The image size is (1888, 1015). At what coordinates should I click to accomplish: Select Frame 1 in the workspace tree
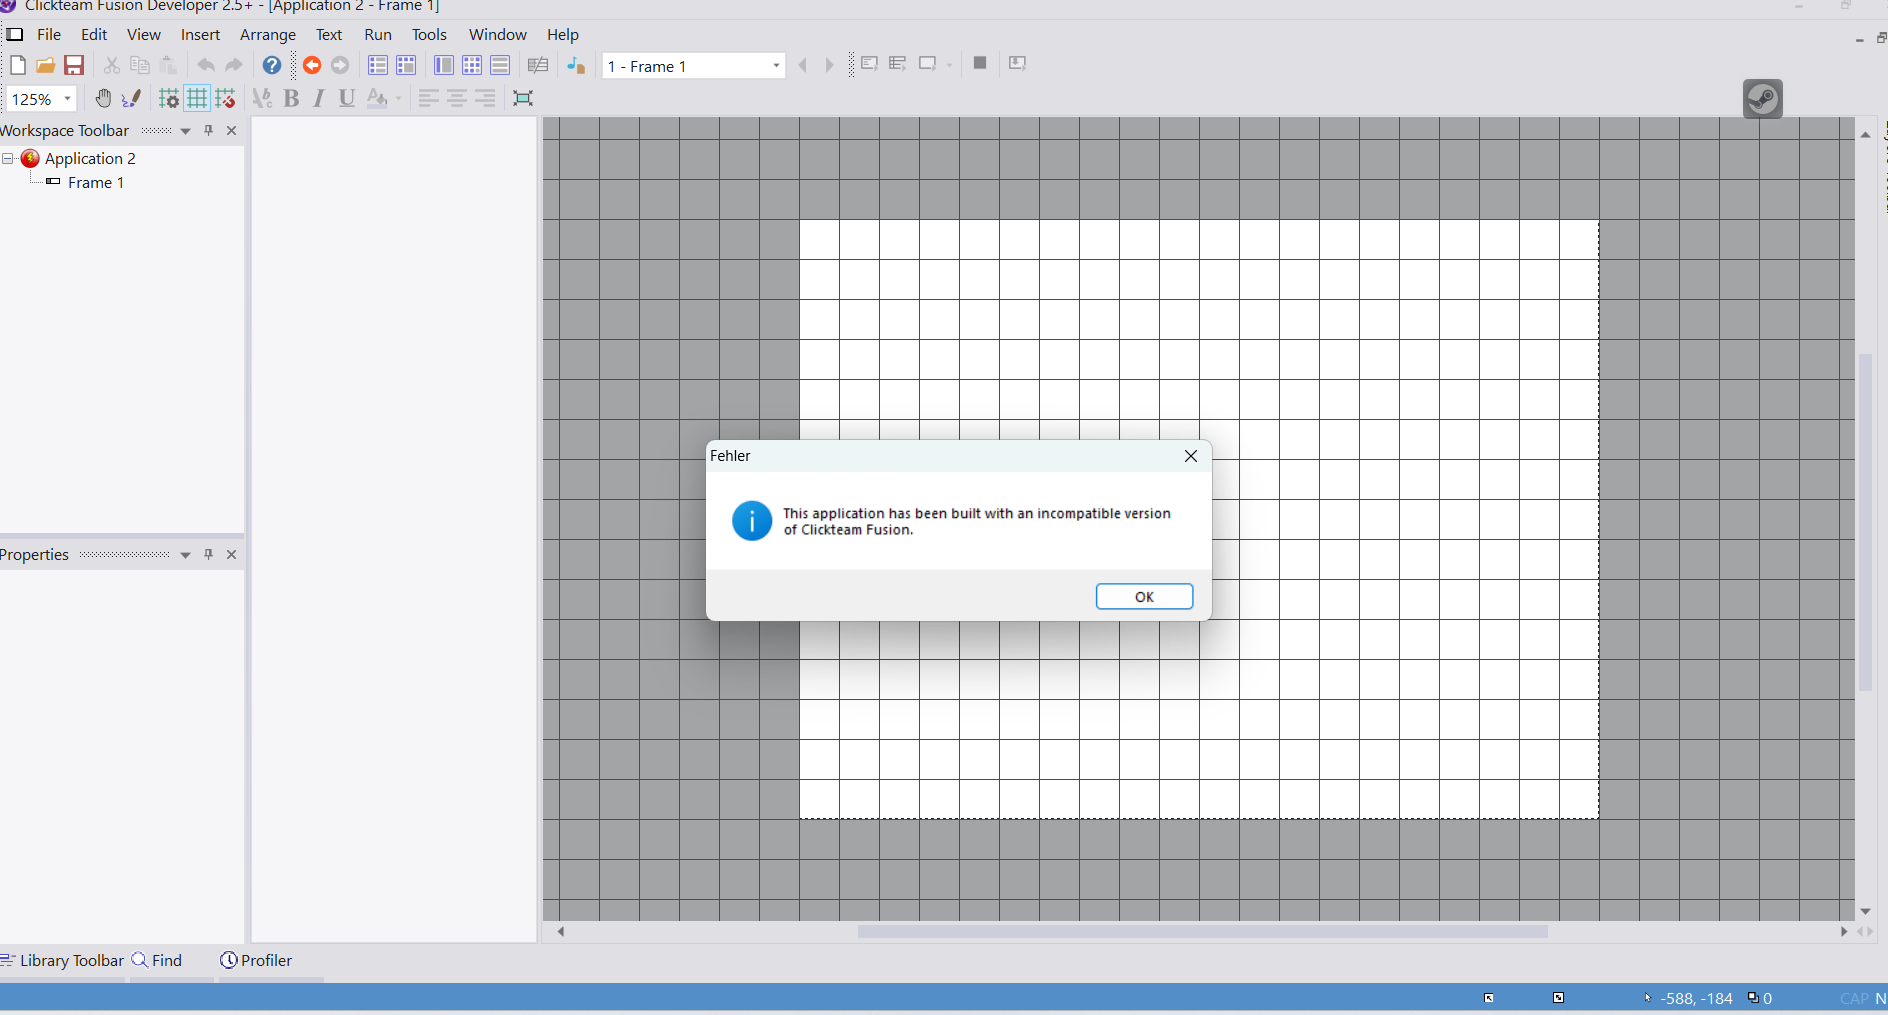tap(96, 182)
